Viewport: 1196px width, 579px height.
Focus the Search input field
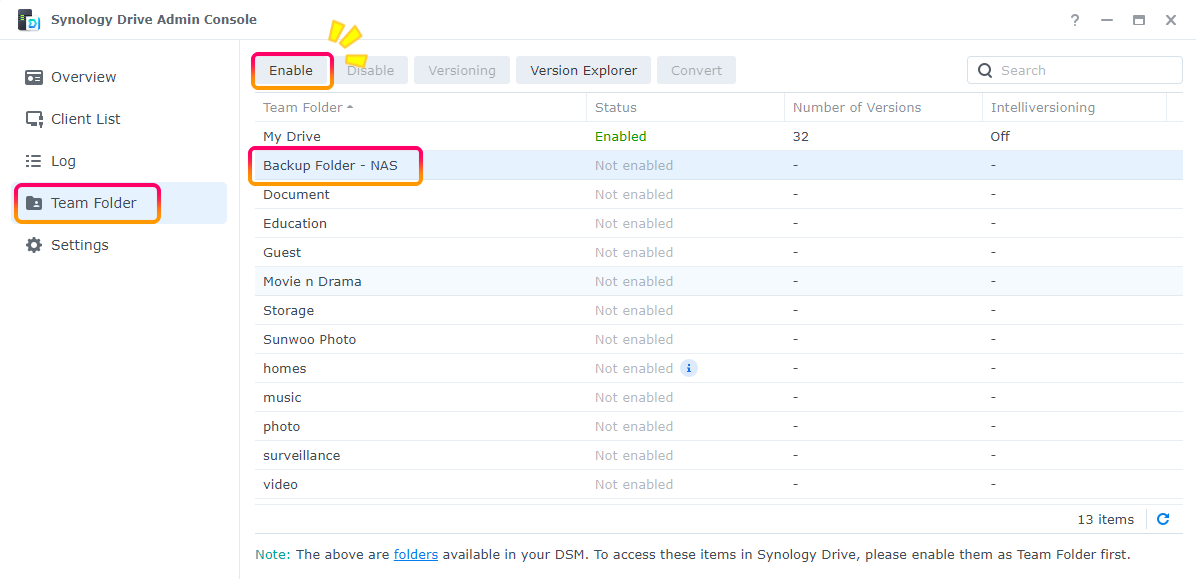point(1075,70)
